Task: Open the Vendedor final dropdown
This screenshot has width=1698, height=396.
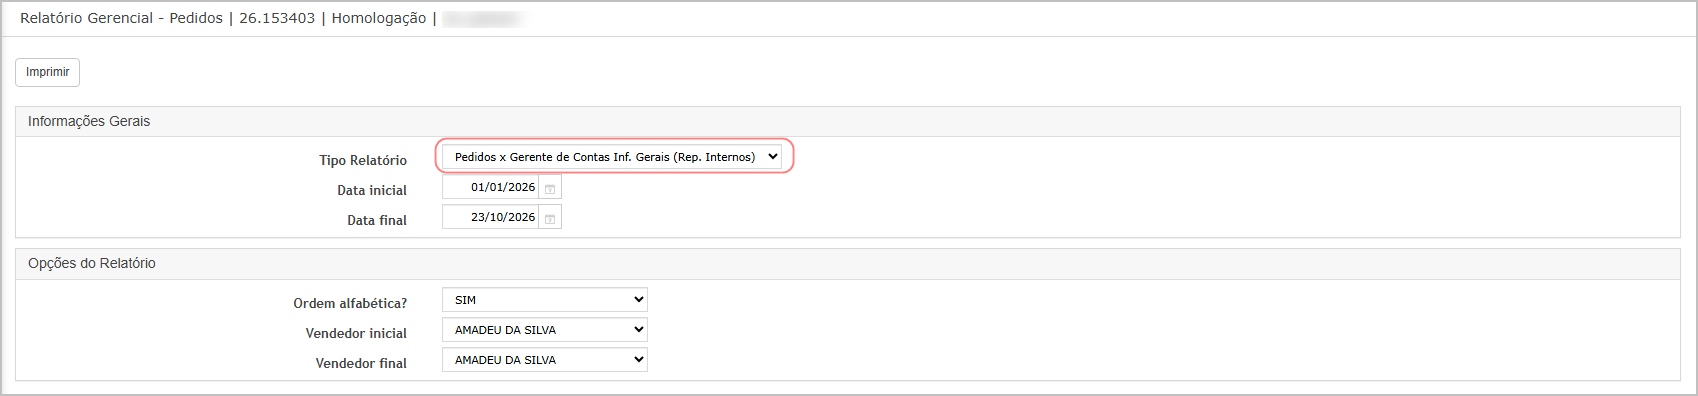Action: click(x=545, y=360)
